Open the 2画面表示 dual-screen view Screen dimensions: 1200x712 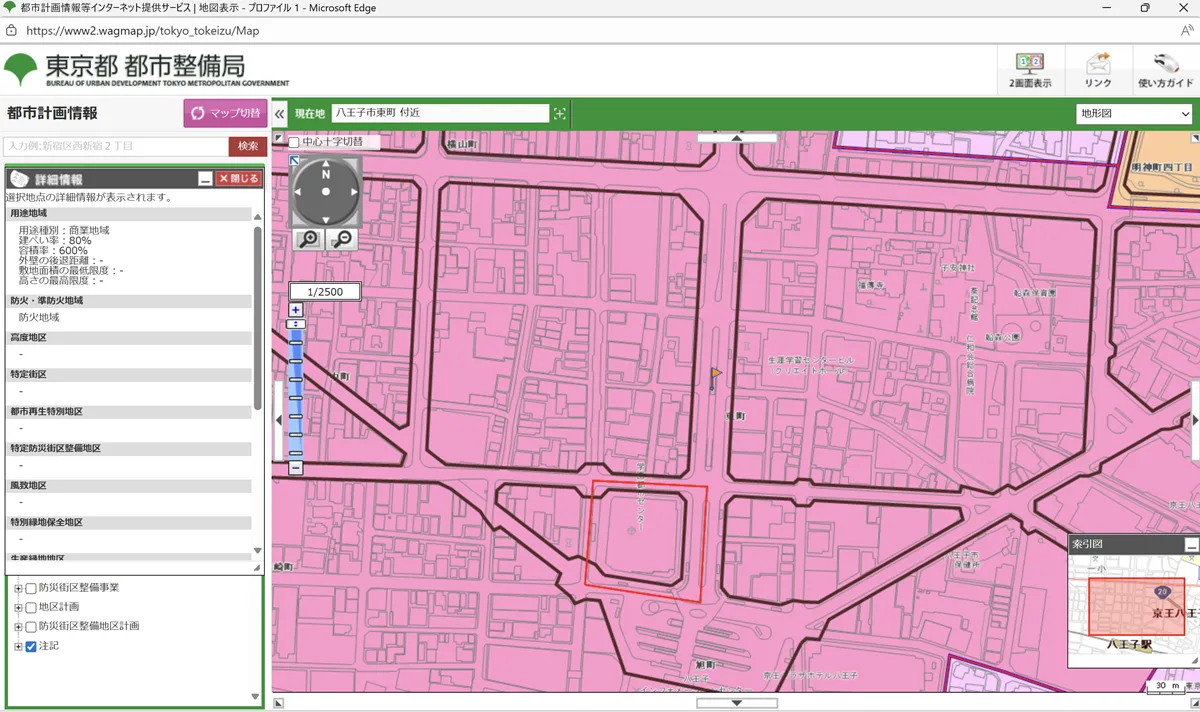click(1029, 70)
